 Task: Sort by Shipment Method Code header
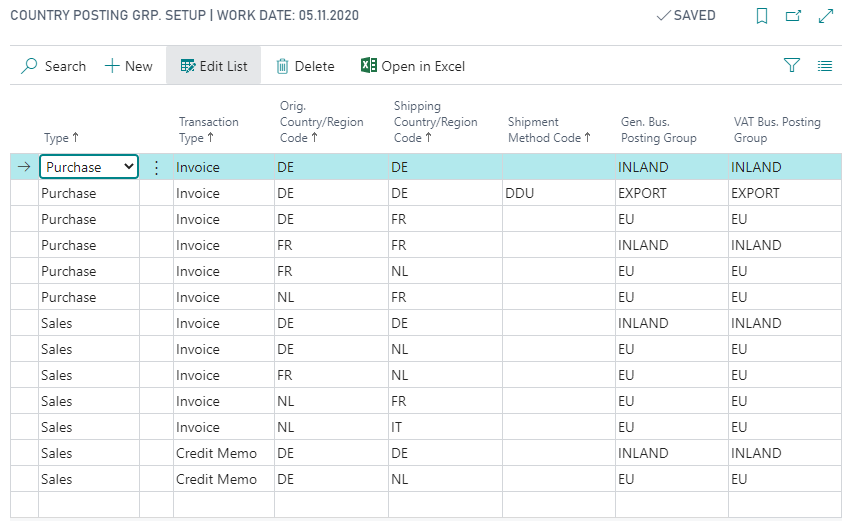tap(549, 130)
